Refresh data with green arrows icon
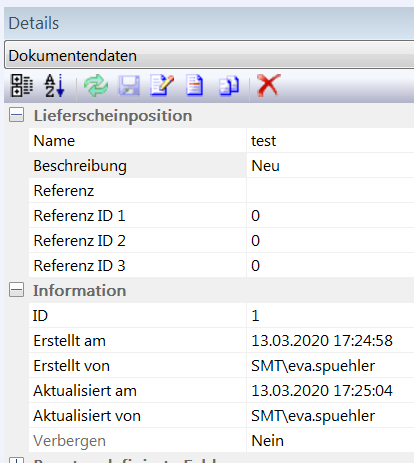 96,86
